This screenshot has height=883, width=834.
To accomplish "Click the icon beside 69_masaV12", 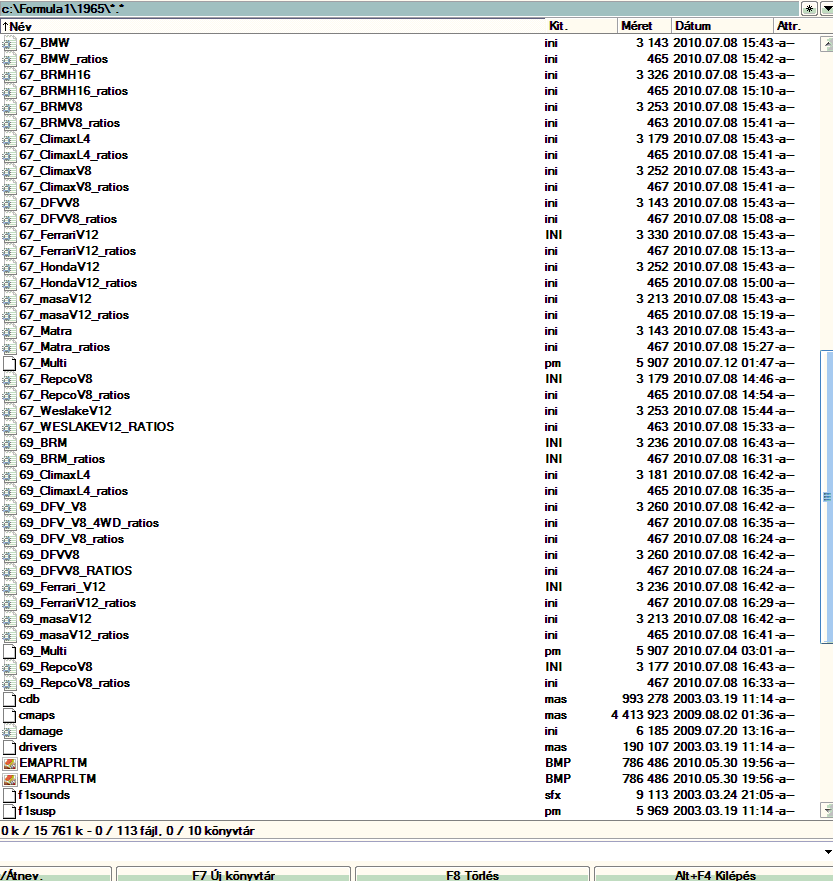I will (x=9, y=619).
